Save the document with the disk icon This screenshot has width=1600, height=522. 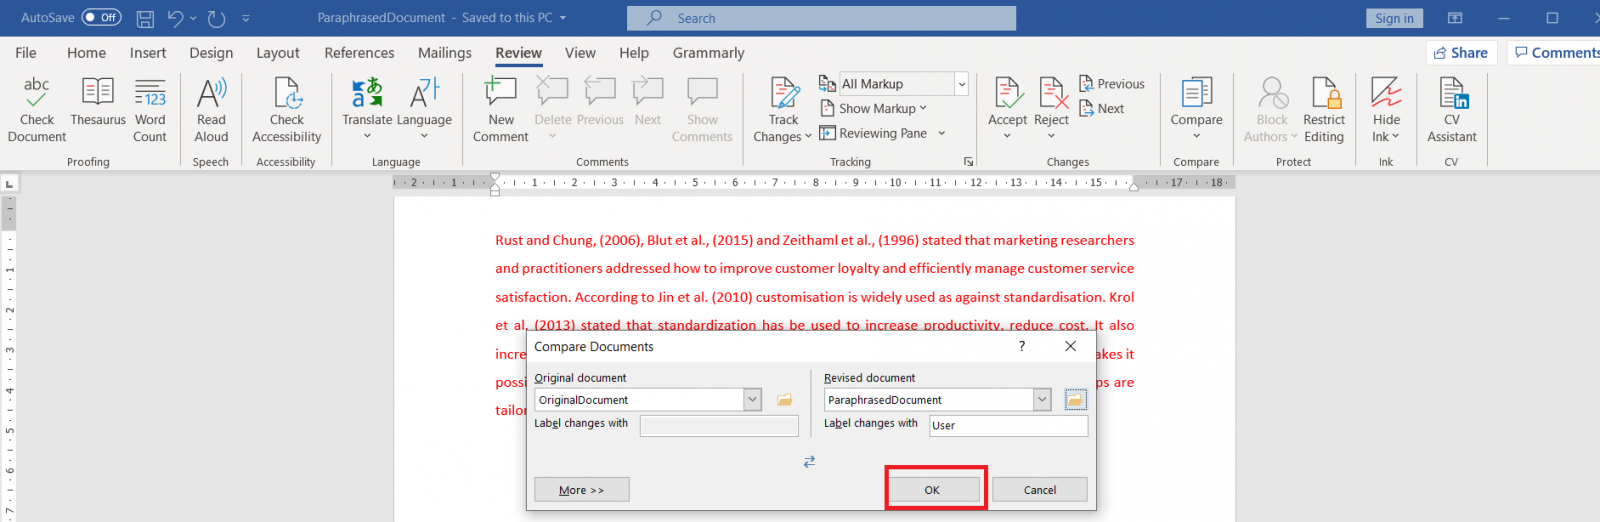pos(145,18)
